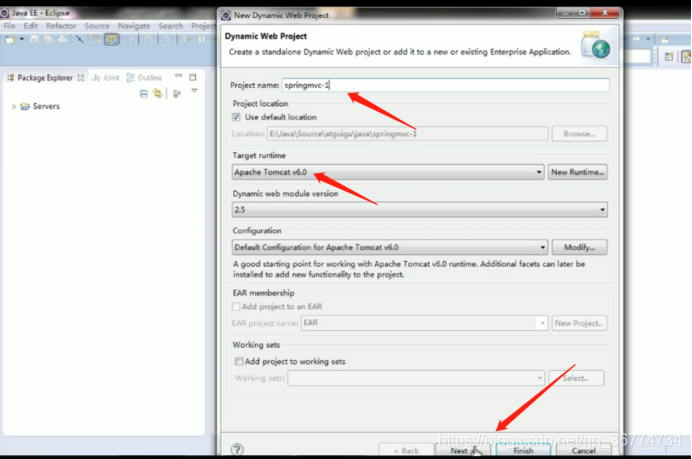Open the forward navigation history dropdown arrow
This screenshot has width=692, height=459.
(x=648, y=39)
